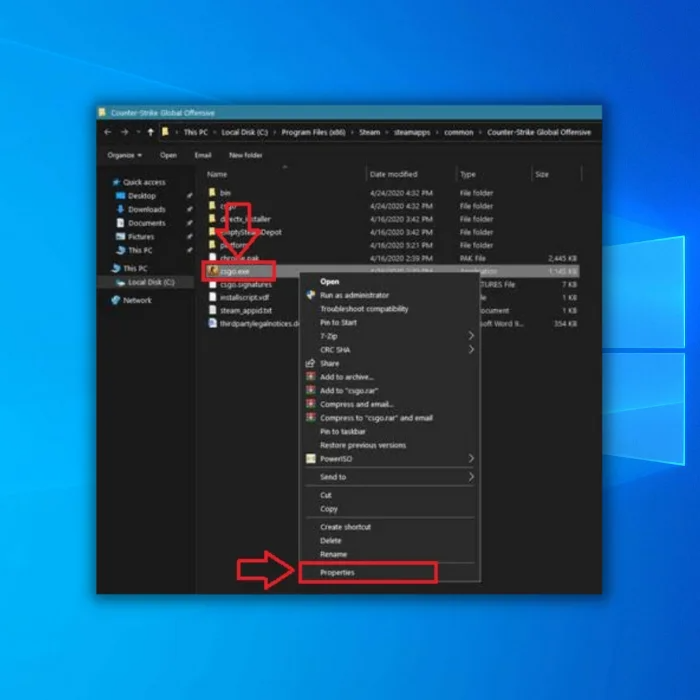Click the bin folder icon

click(x=212, y=192)
